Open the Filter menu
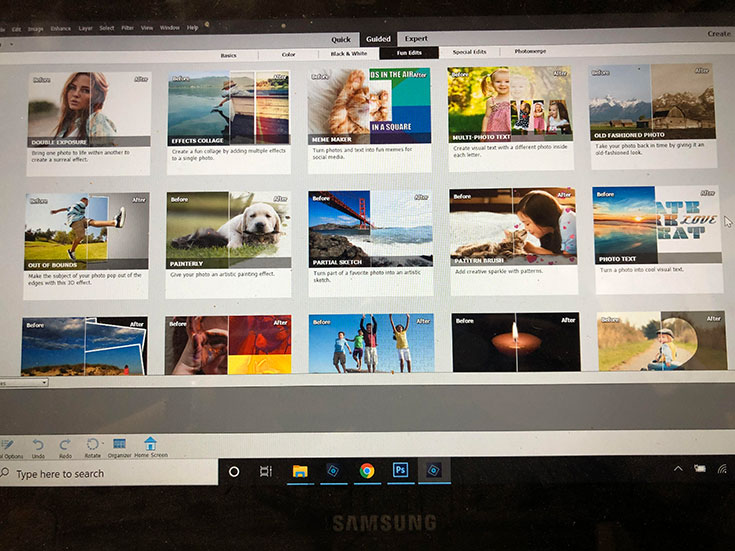This screenshot has width=735, height=551. pyautogui.click(x=128, y=28)
